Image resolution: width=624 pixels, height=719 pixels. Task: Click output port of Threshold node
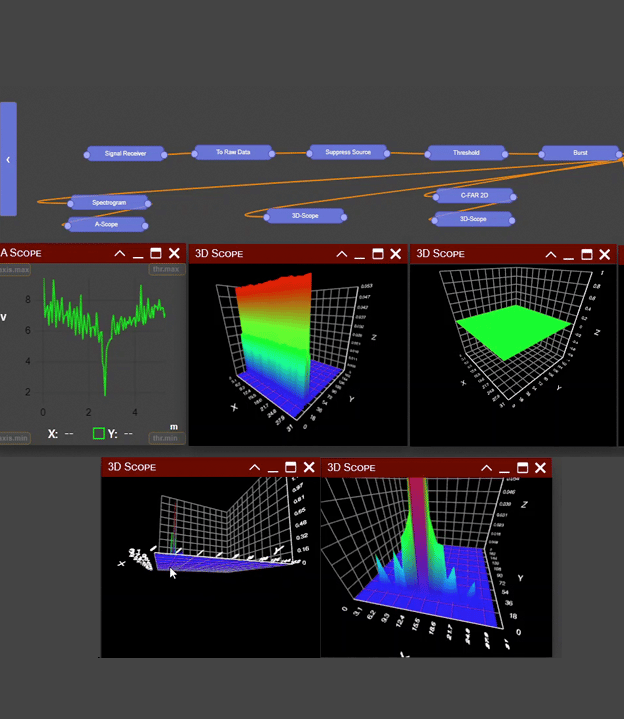(x=505, y=155)
